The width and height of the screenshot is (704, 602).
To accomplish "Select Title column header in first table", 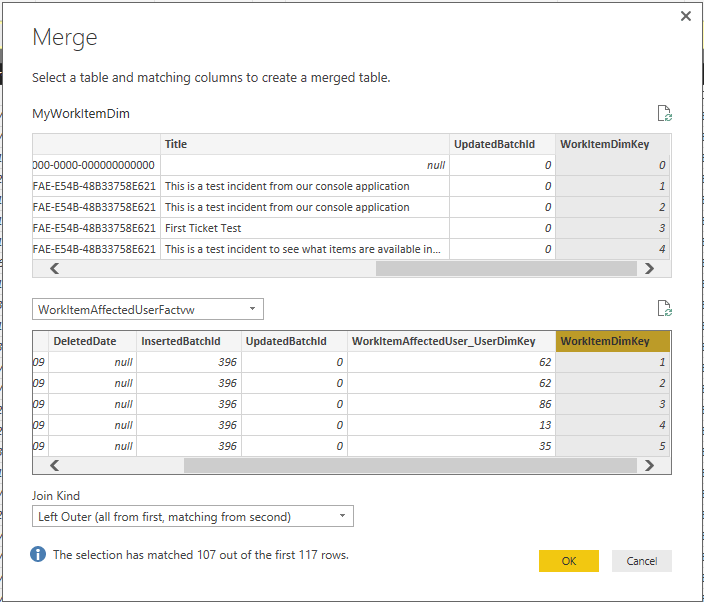I will tap(304, 144).
